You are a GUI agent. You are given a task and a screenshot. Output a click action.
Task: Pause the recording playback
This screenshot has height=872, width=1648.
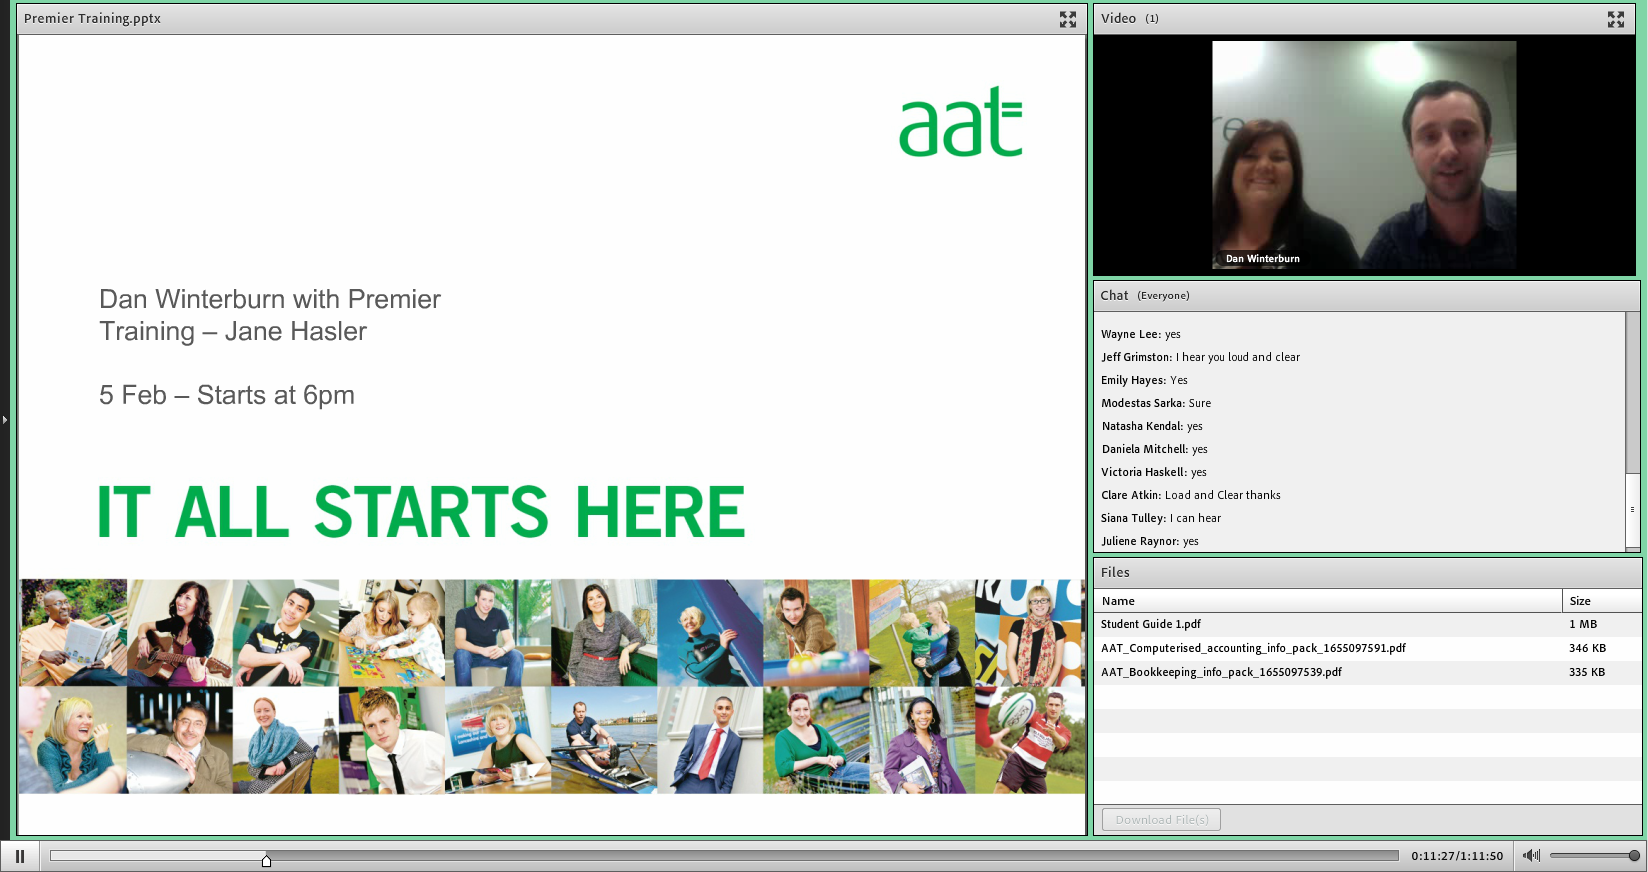click(20, 856)
